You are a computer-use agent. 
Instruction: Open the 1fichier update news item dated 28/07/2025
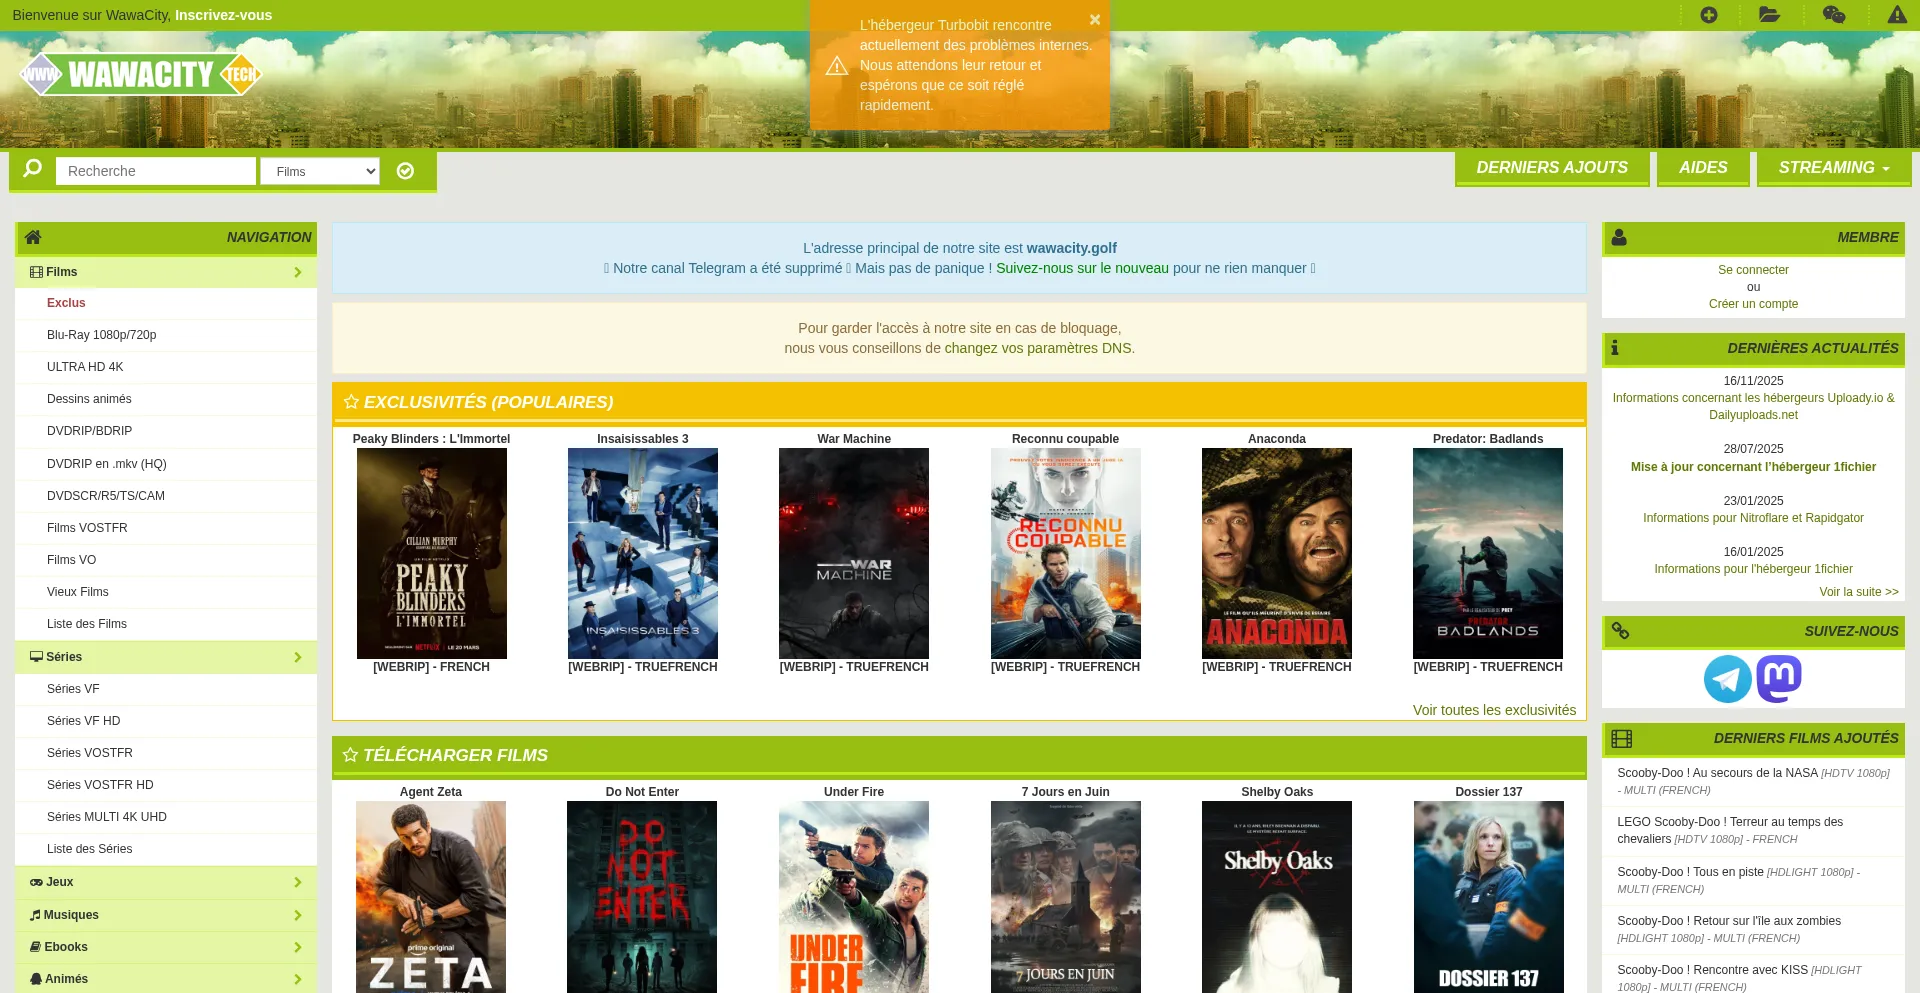click(1753, 467)
